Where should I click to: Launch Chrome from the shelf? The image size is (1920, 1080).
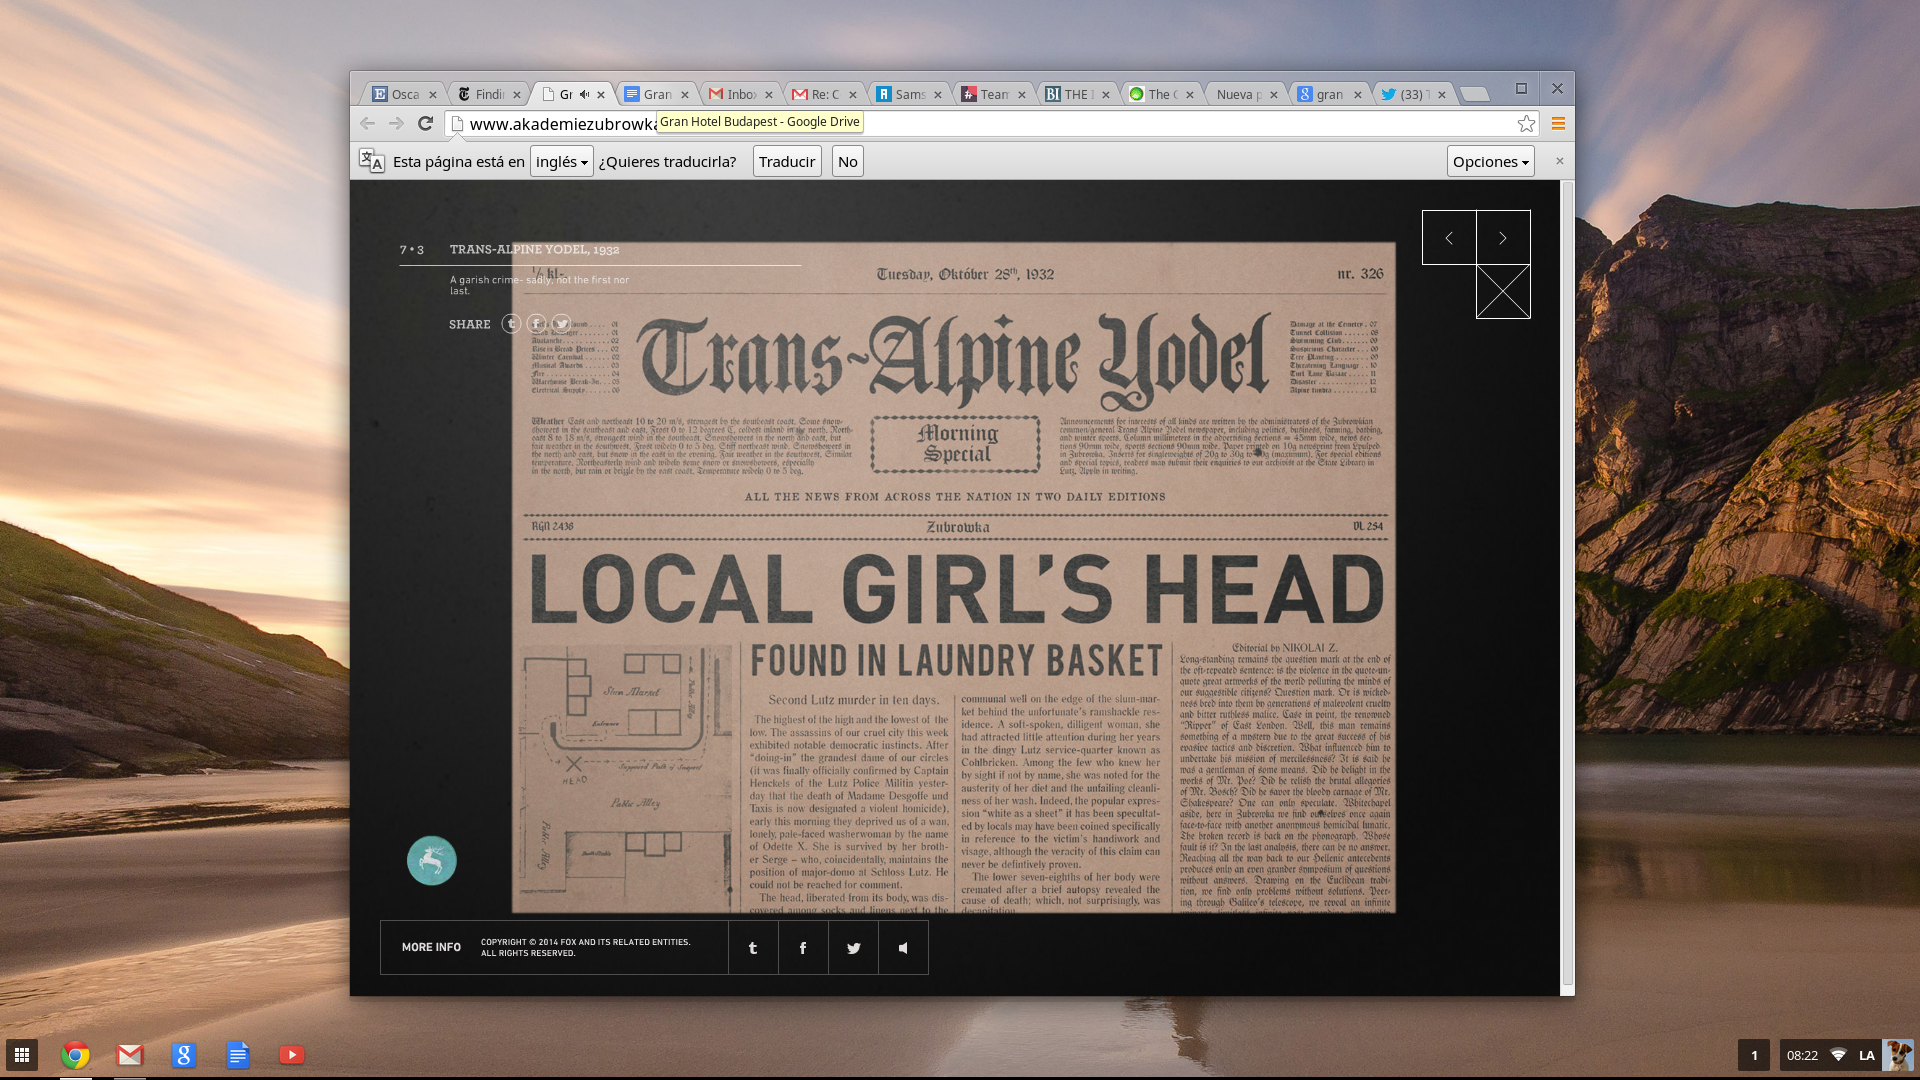[75, 1055]
